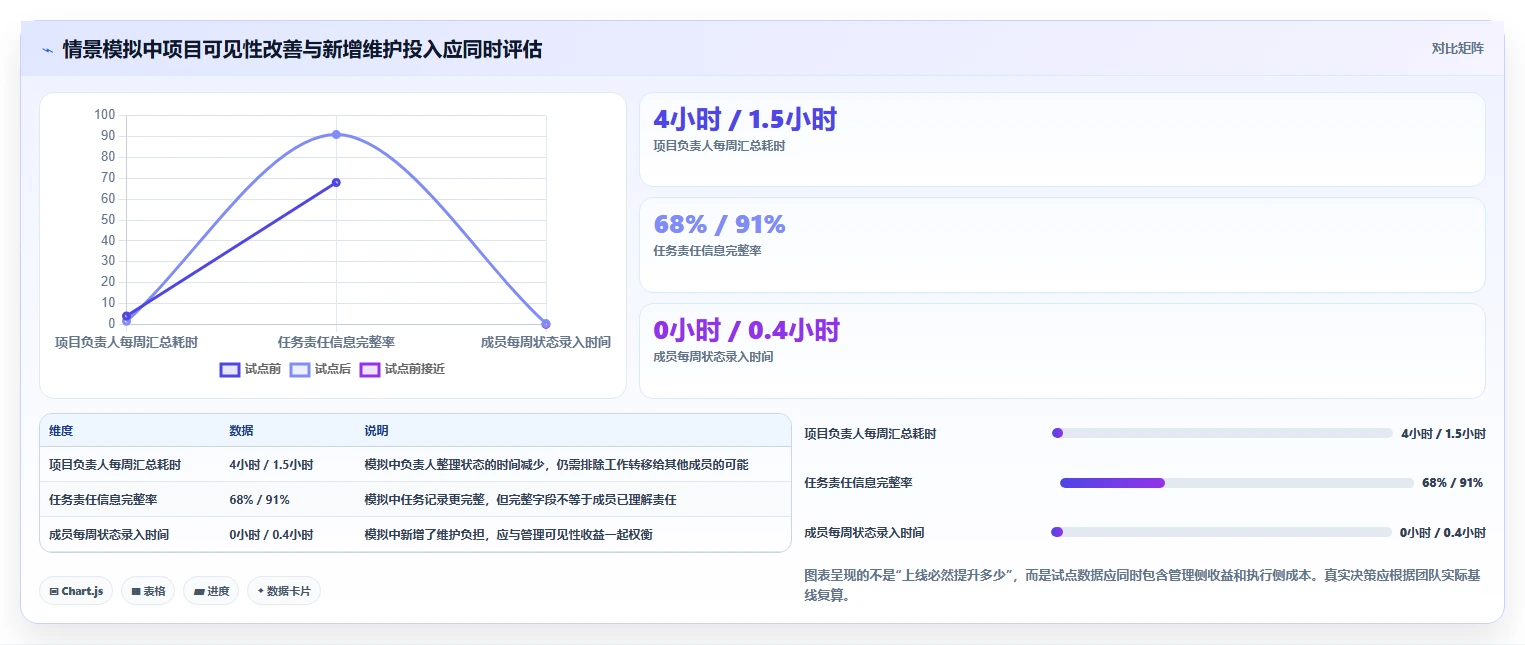Click the 维度 table column header

coord(61,431)
